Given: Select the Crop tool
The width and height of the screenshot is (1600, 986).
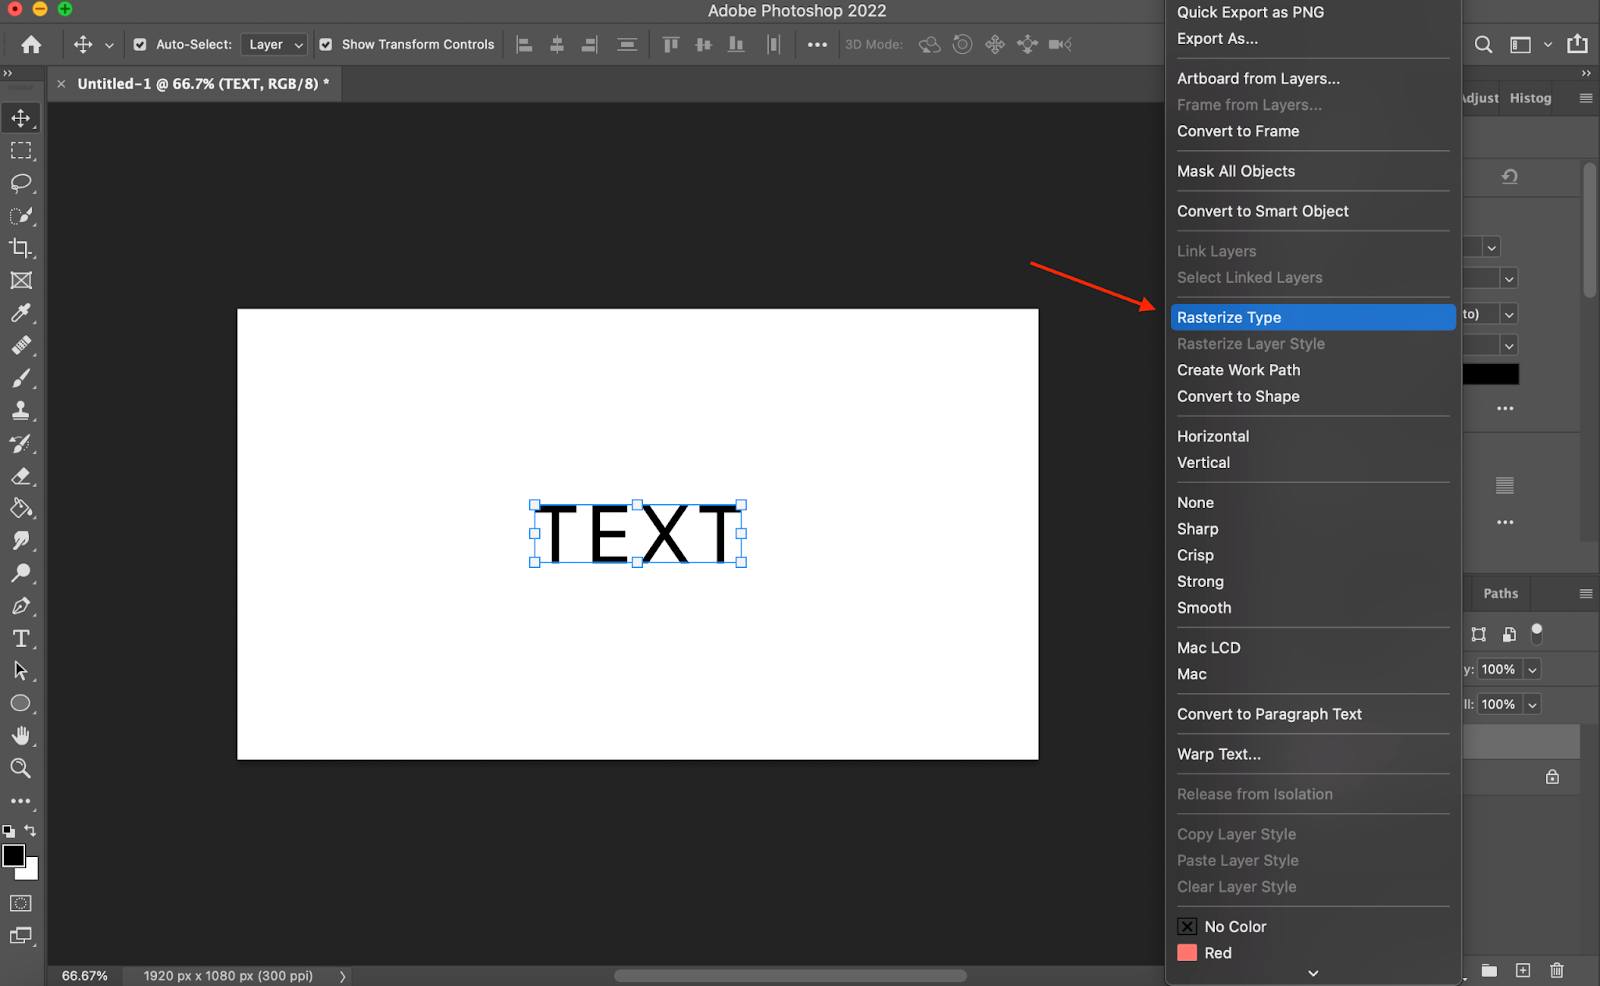Looking at the screenshot, I should coord(21,248).
